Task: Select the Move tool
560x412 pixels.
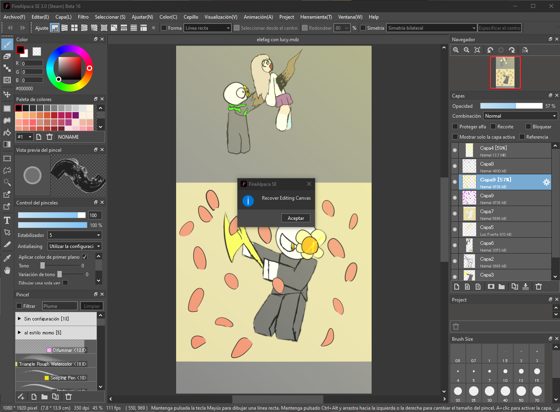Action: coord(7,94)
